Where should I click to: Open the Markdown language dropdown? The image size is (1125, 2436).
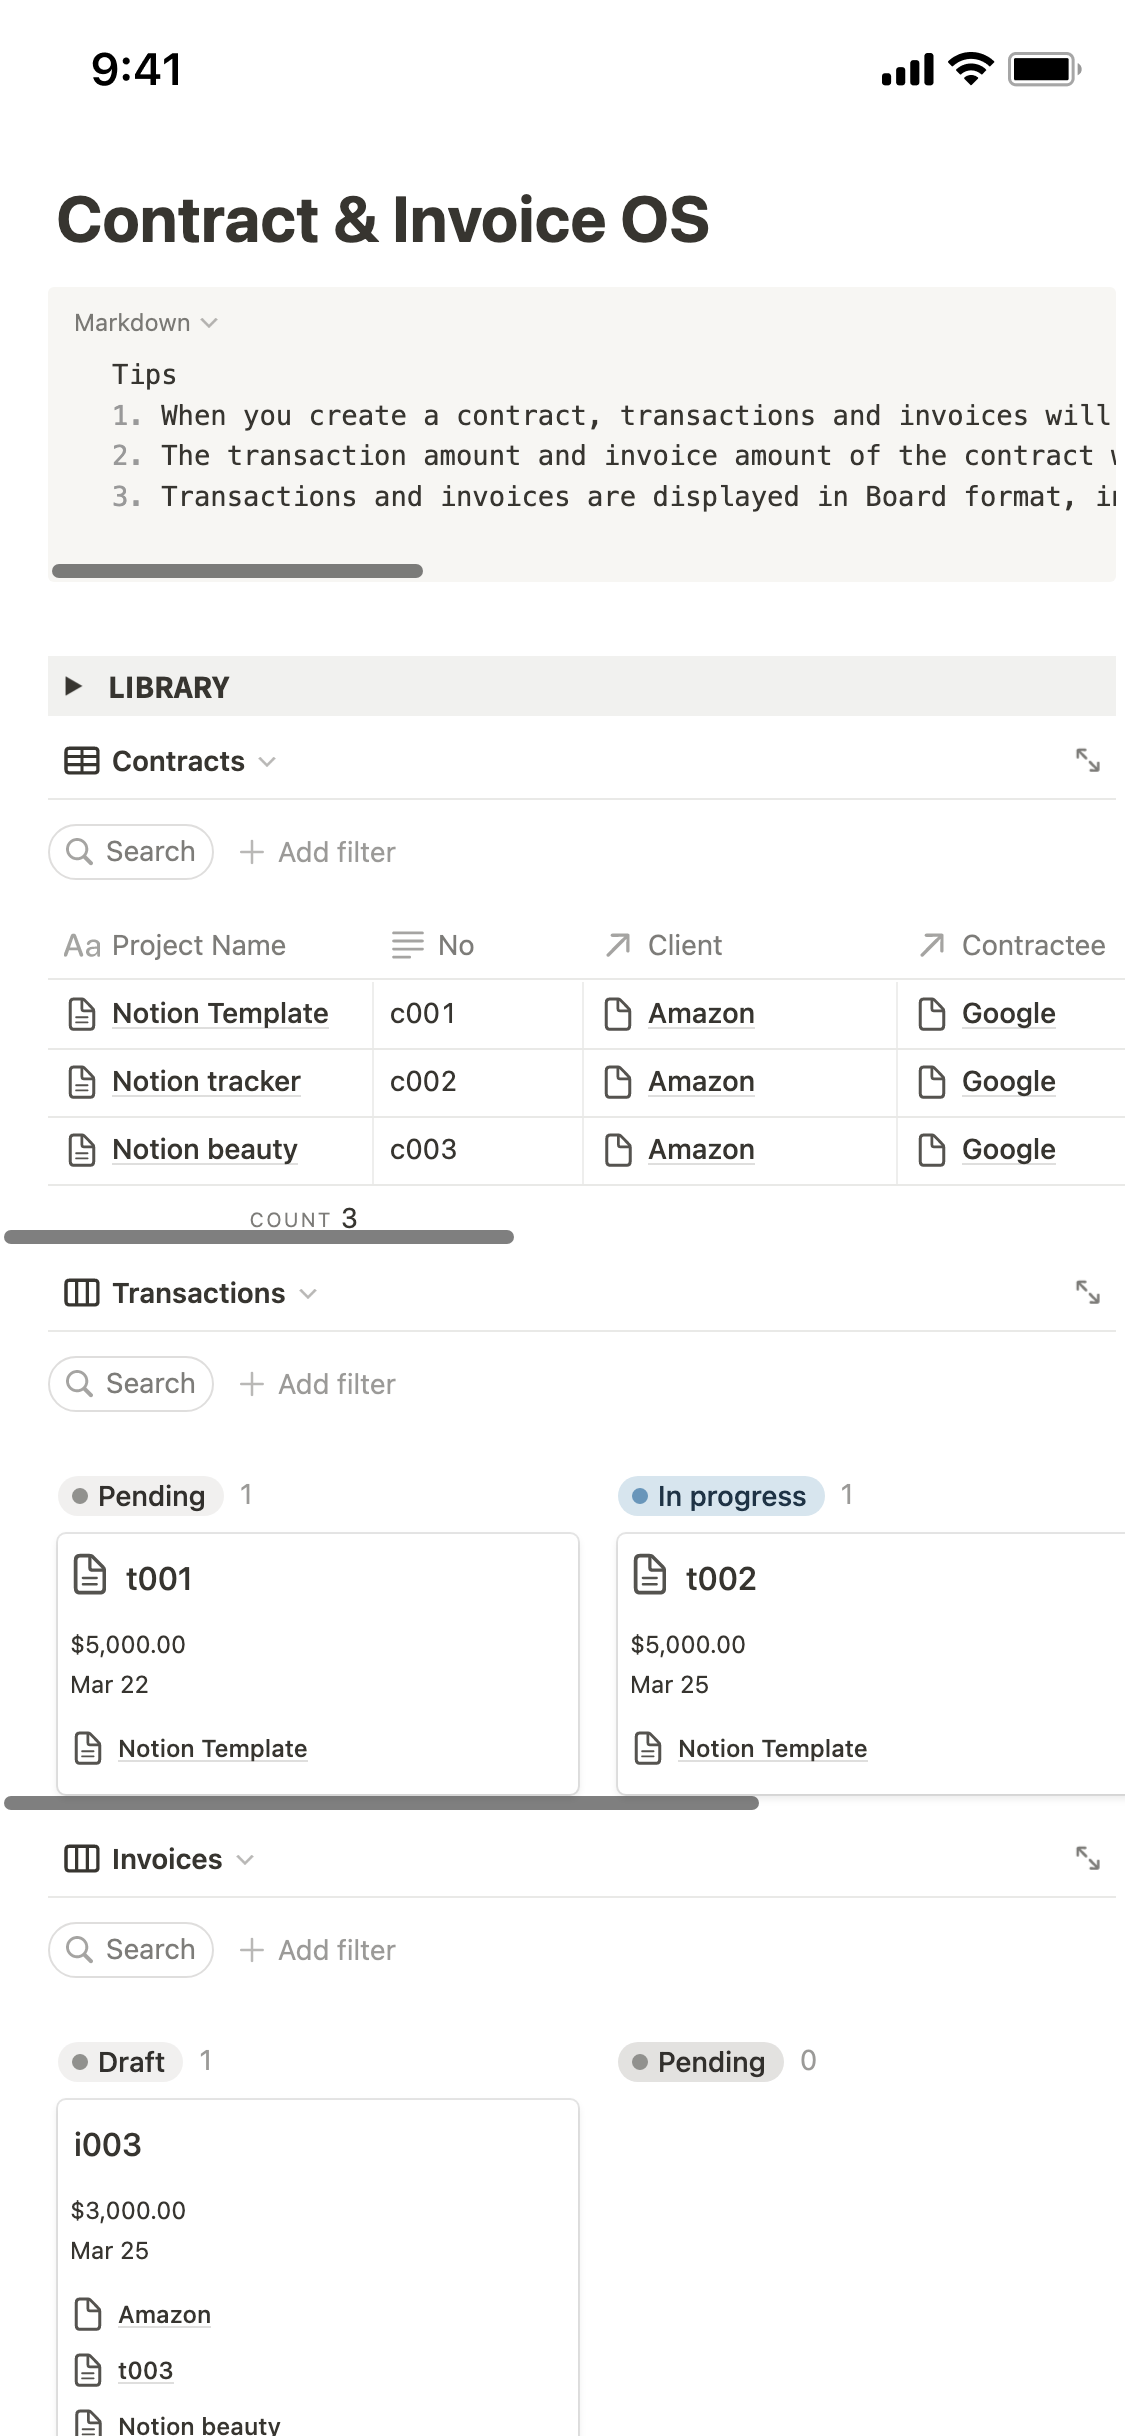(x=146, y=323)
